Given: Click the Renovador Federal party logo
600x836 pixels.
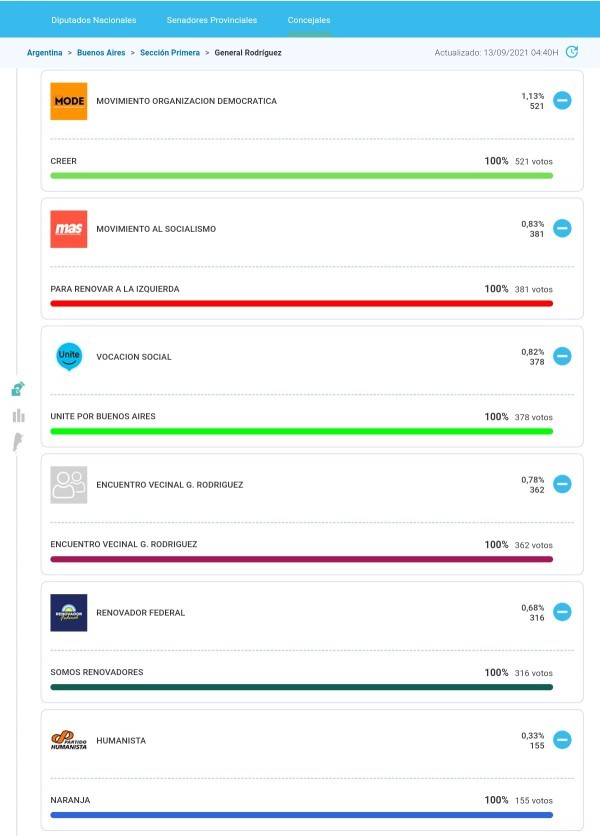Looking at the screenshot, I should pyautogui.click(x=69, y=613).
